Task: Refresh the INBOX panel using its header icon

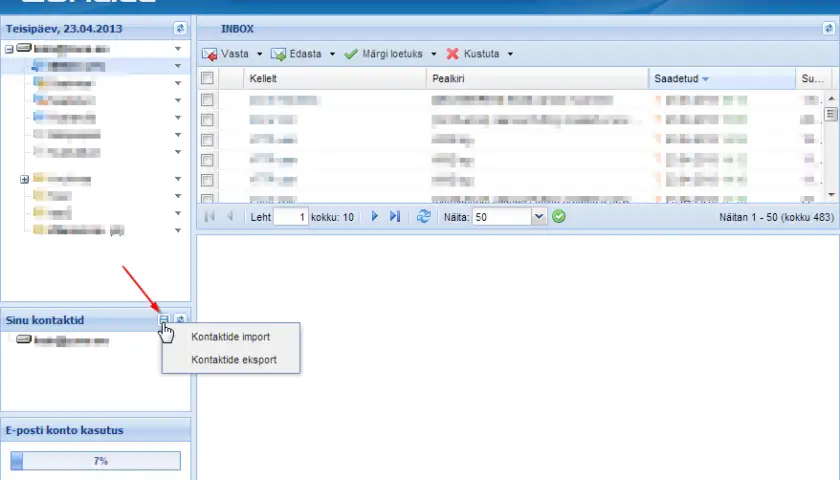Action: click(828, 28)
